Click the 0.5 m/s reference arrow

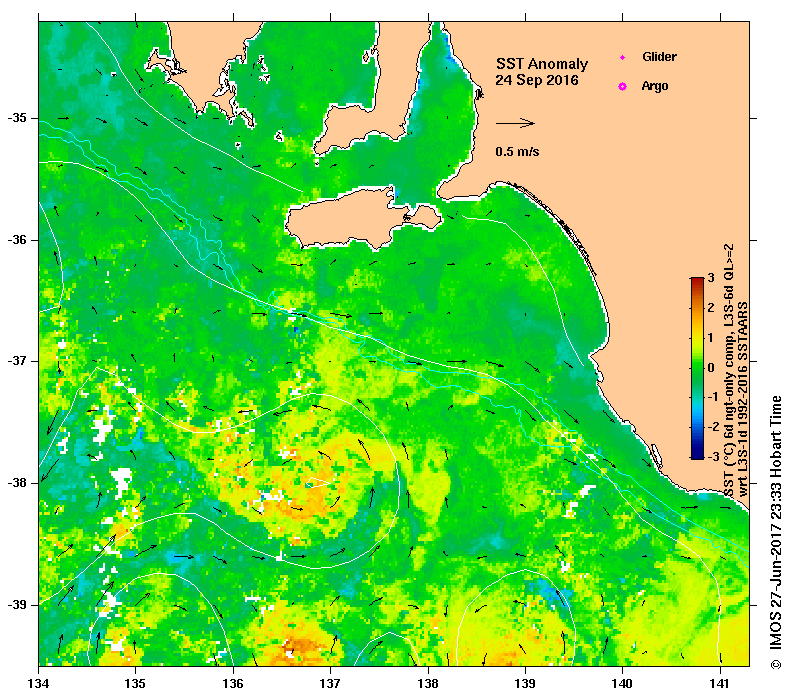tap(515, 123)
